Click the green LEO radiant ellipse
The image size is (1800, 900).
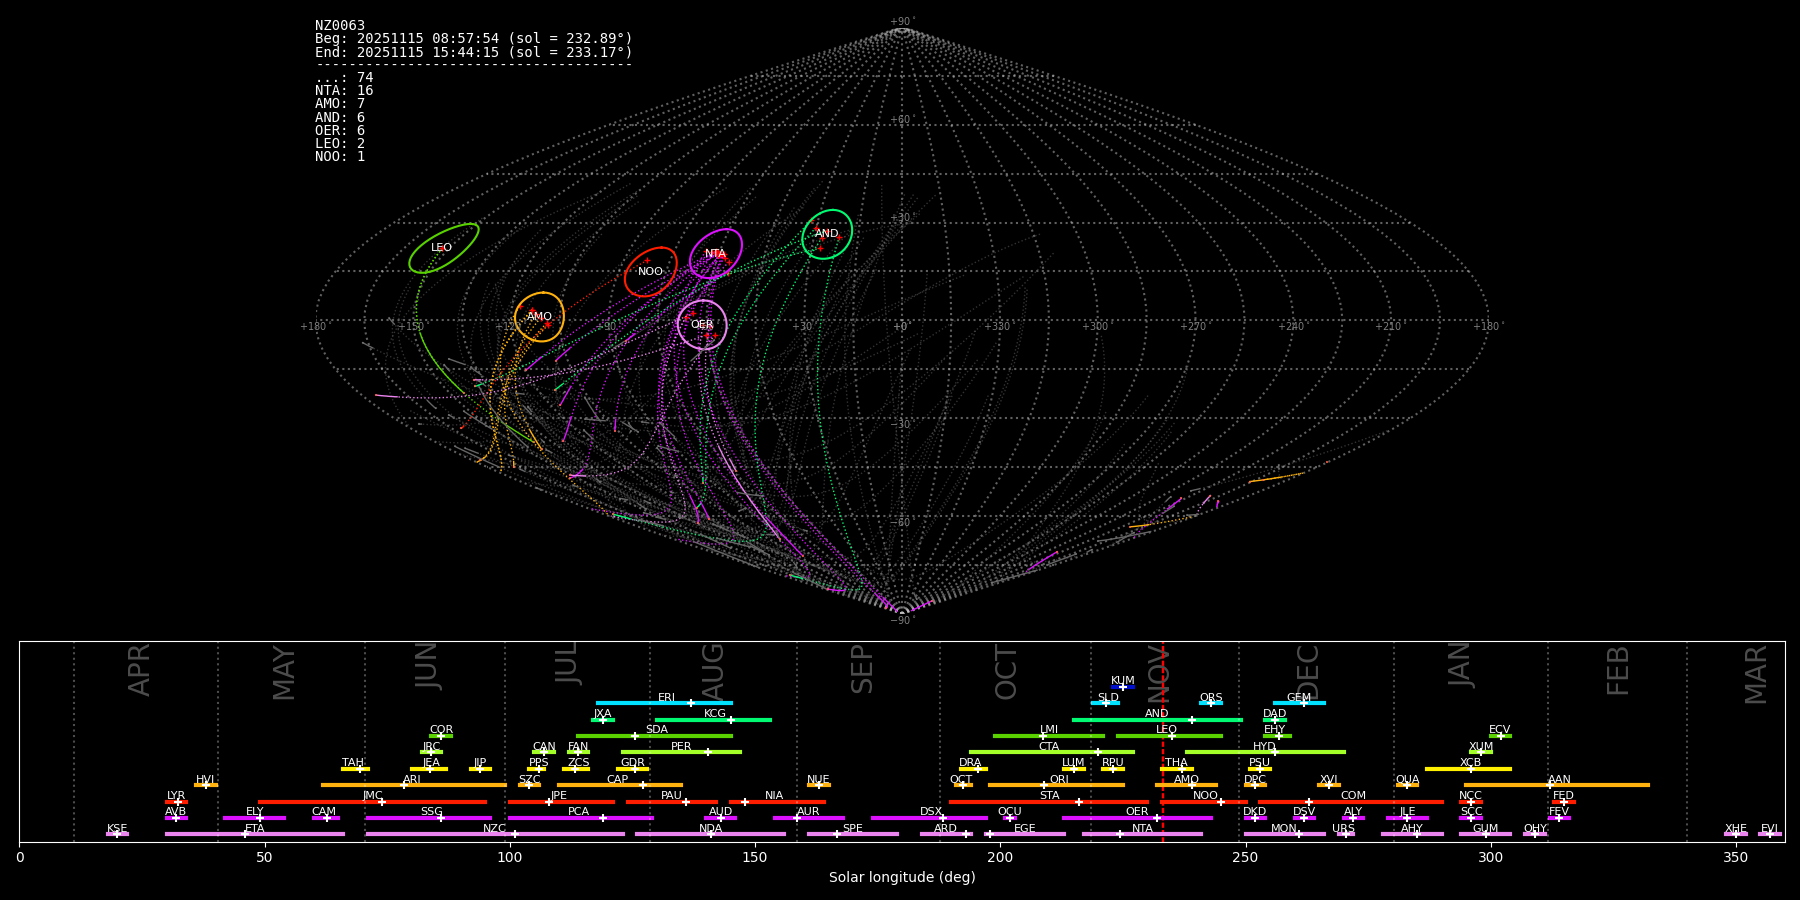coord(443,248)
